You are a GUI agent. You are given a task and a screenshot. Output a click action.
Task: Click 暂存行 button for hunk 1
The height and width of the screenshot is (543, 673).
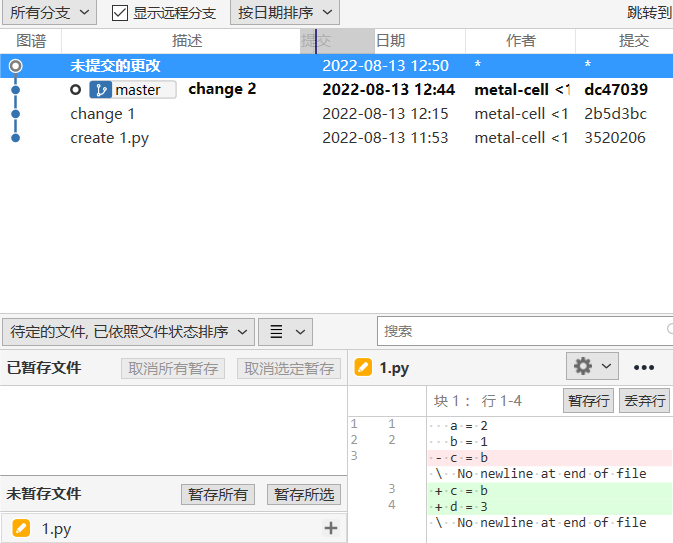(x=588, y=400)
